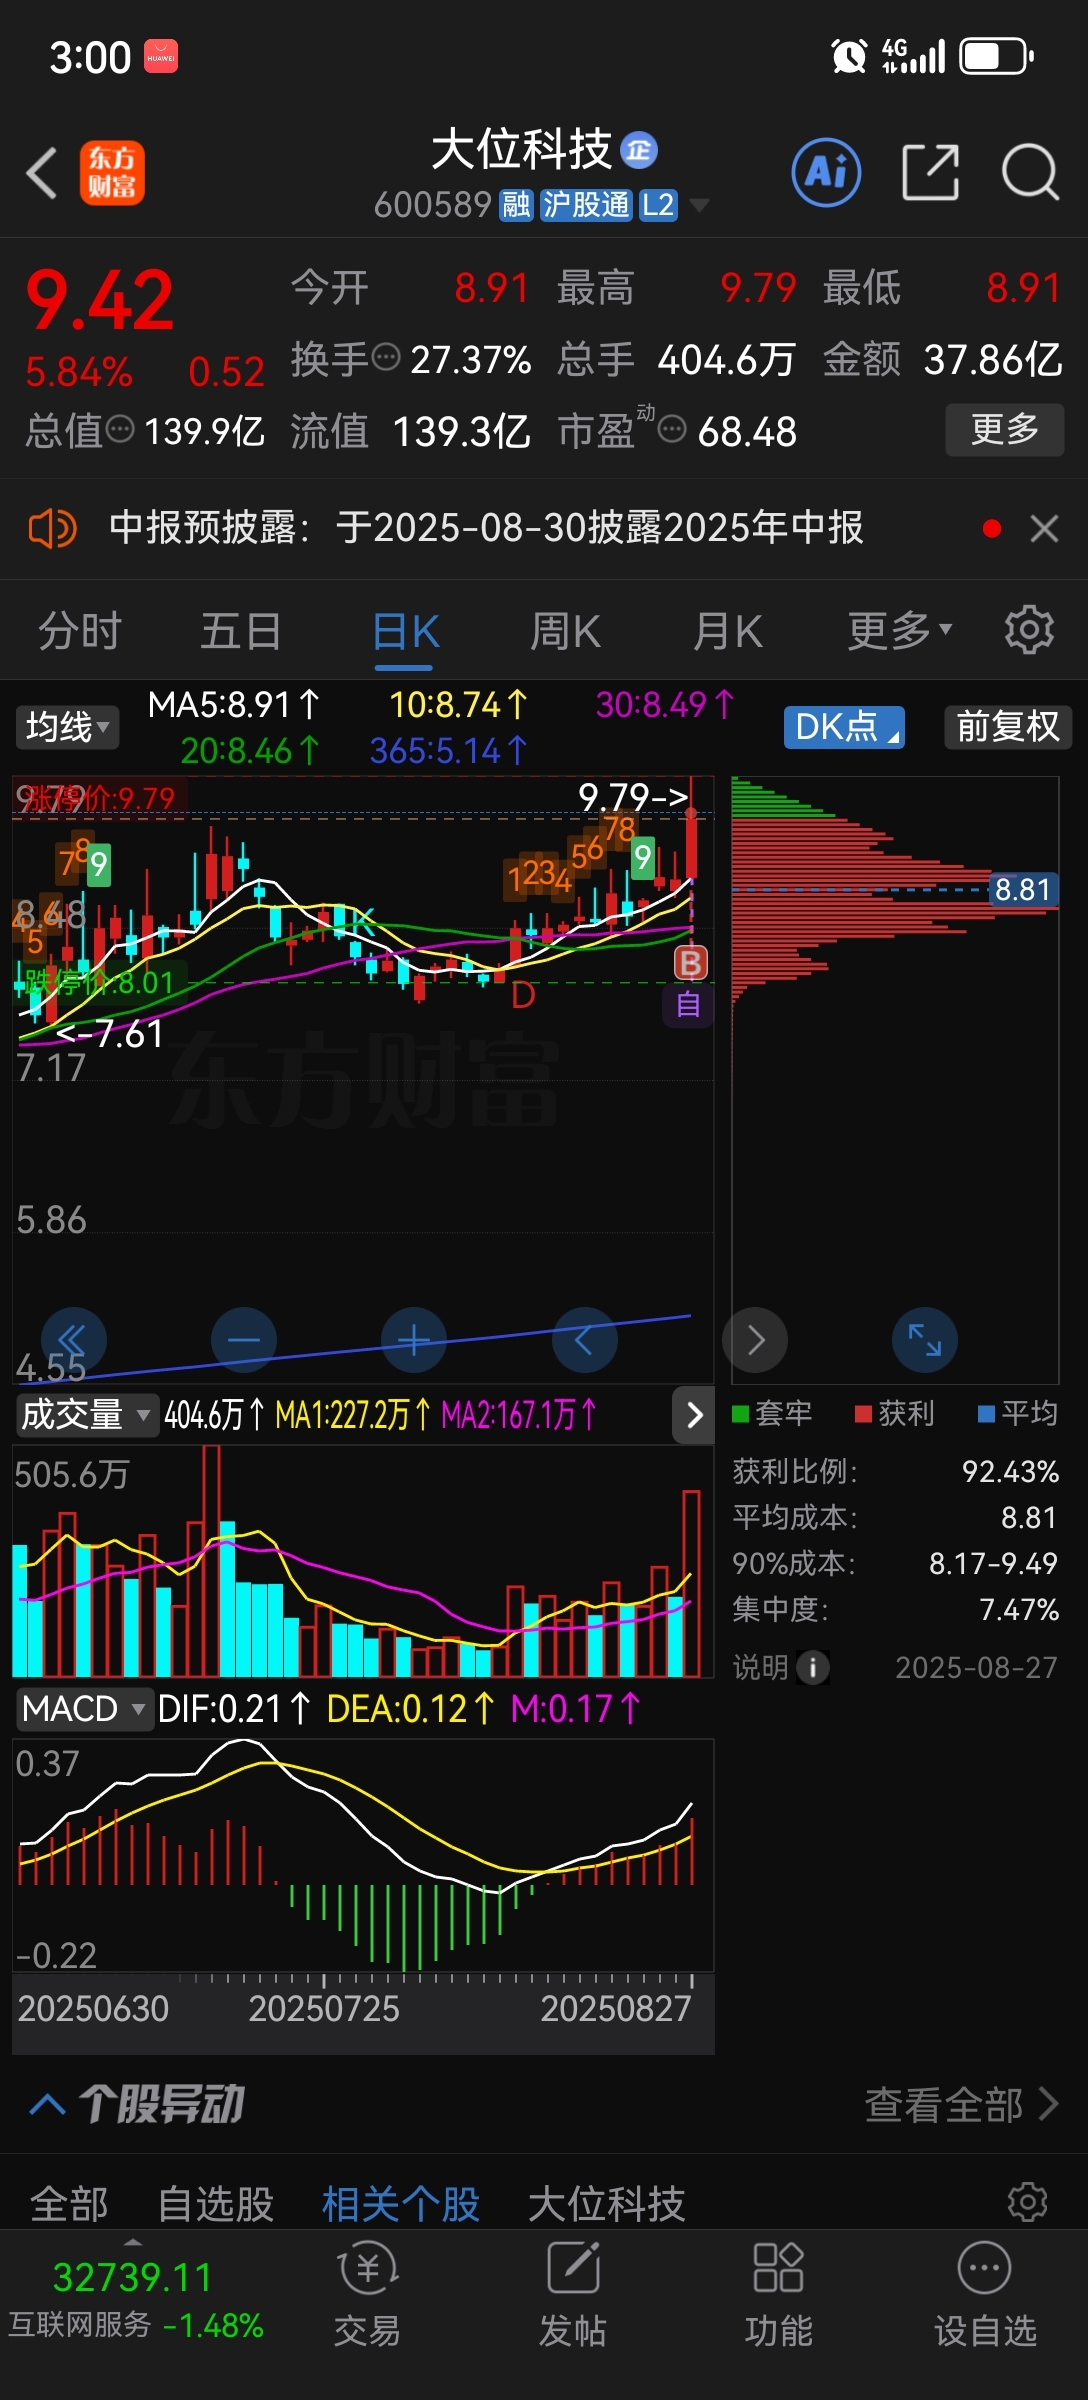
Task: Switch to 五日 tab
Action: 241,631
